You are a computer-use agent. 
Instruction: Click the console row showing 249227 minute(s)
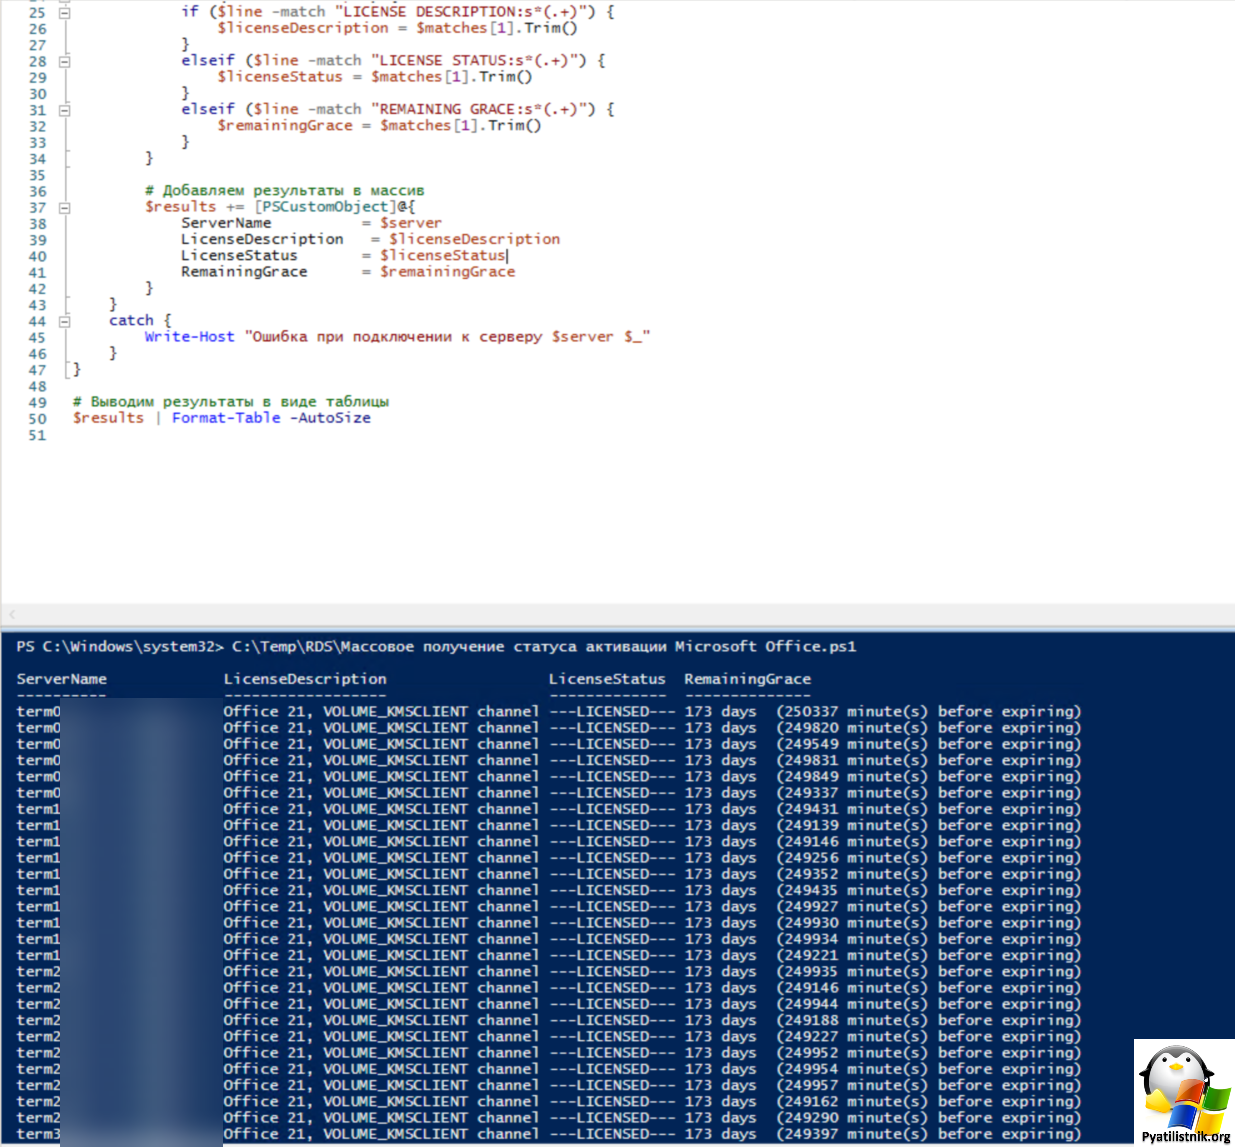pos(549,1036)
